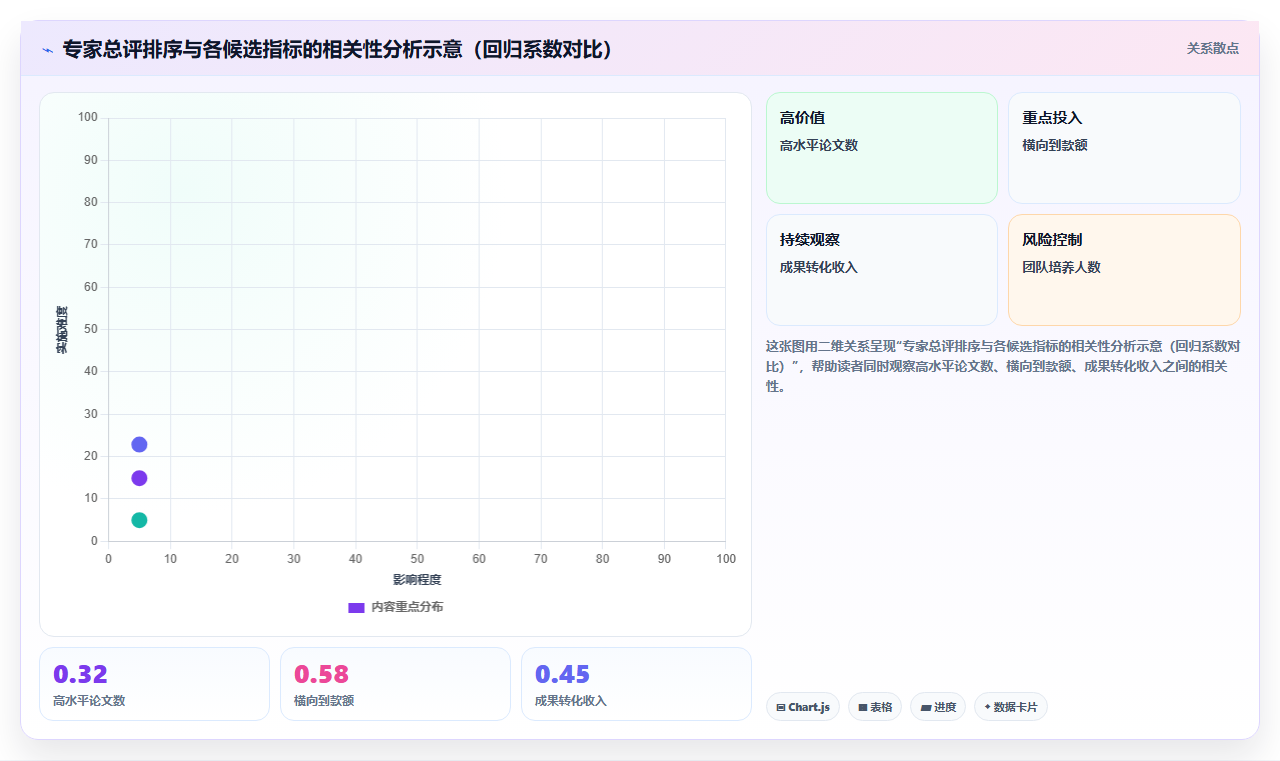
Task: Click the 0.45 成果转化收入 stat card
Action: (636, 684)
